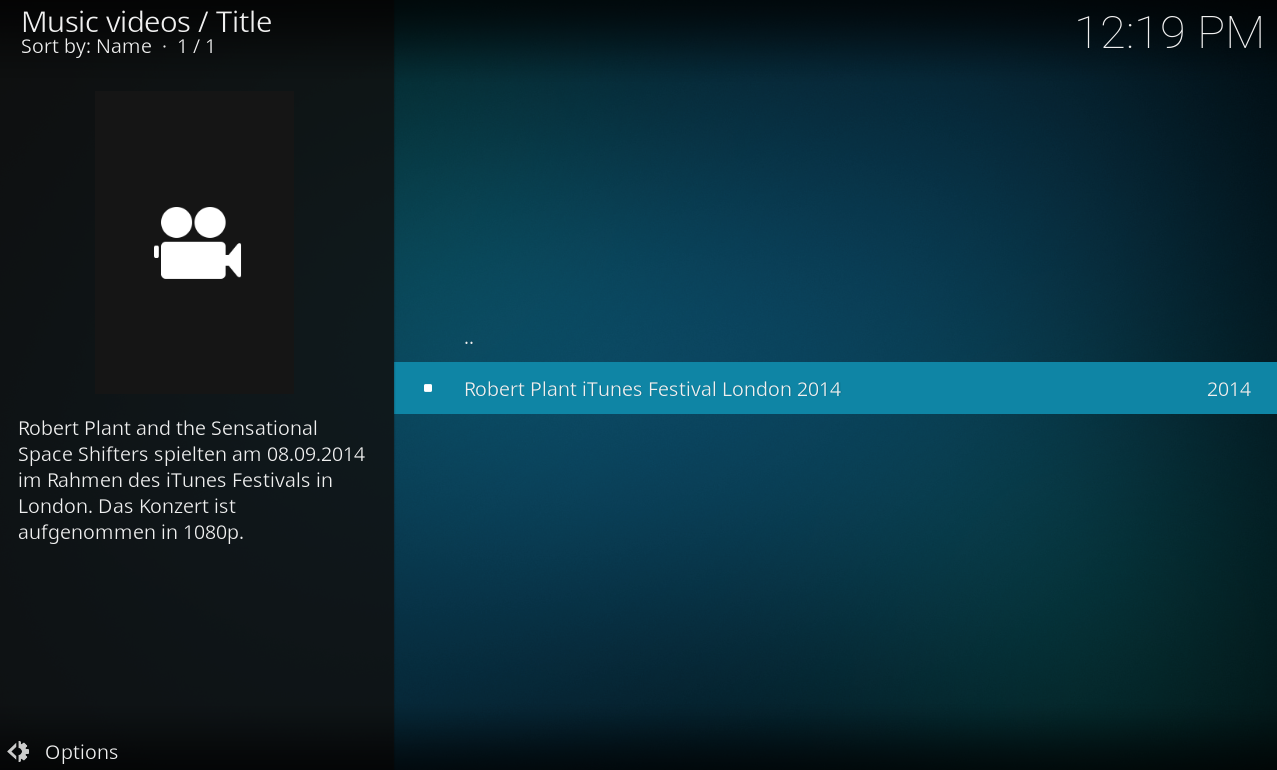Click the 12:19 PM clock
This screenshot has width=1277, height=770.
[1169, 33]
